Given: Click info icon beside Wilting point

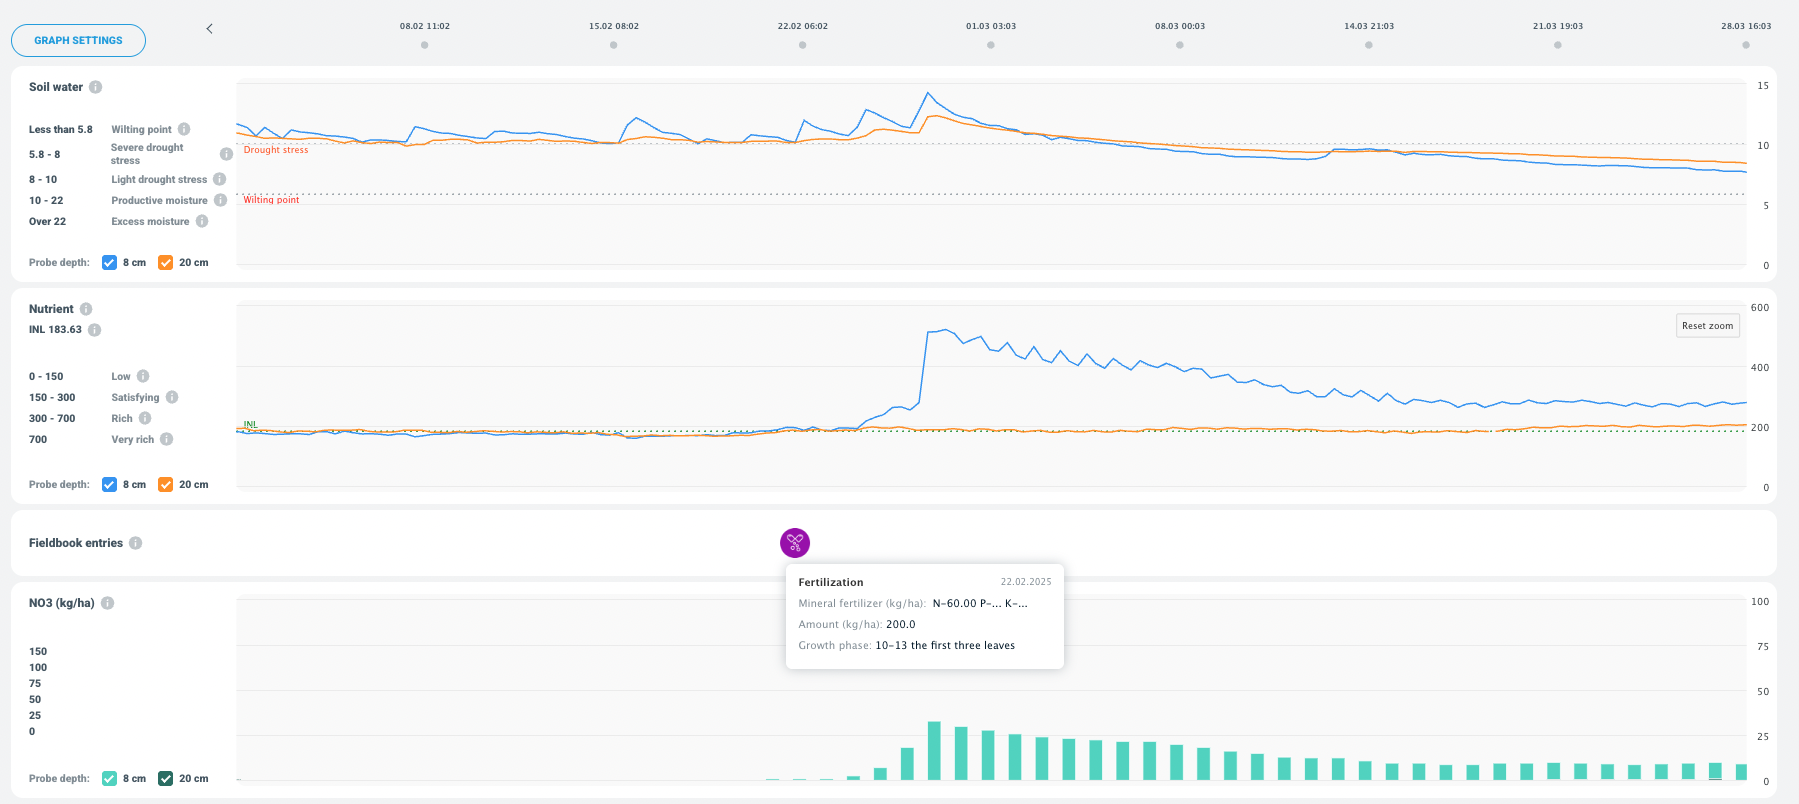Looking at the screenshot, I should tap(184, 129).
